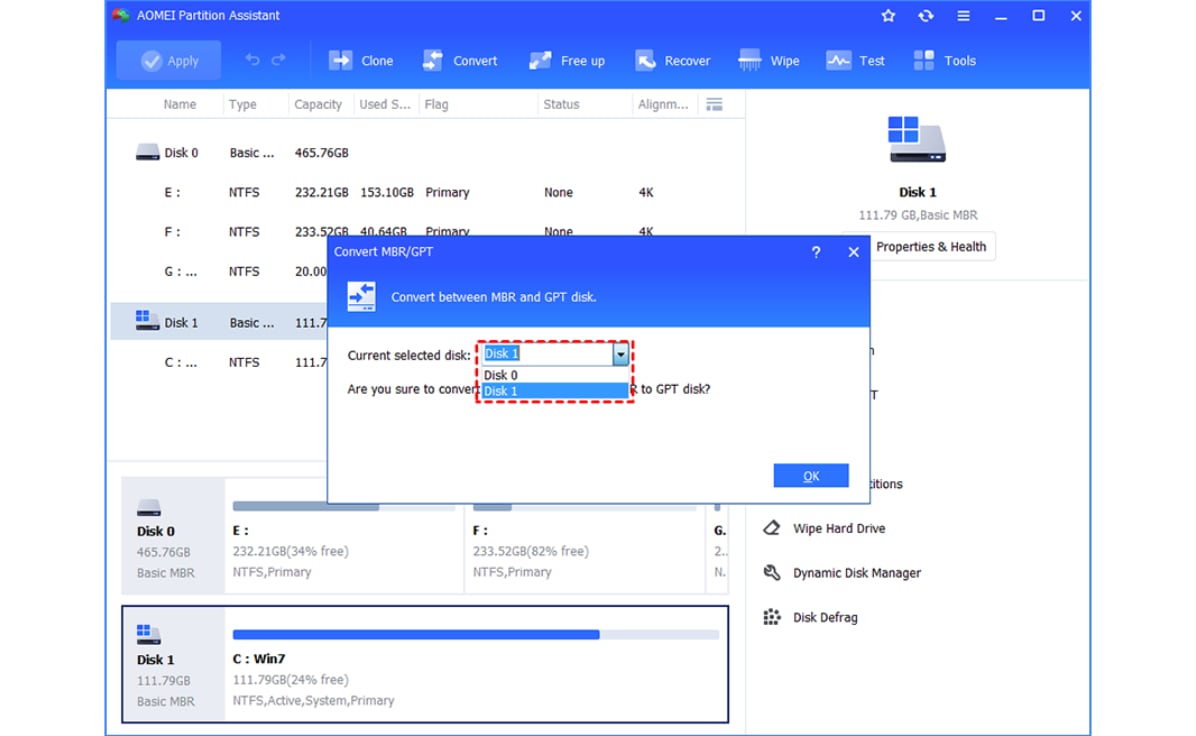Open the Recover tool
This screenshot has height=736, width=1196.
[672, 60]
